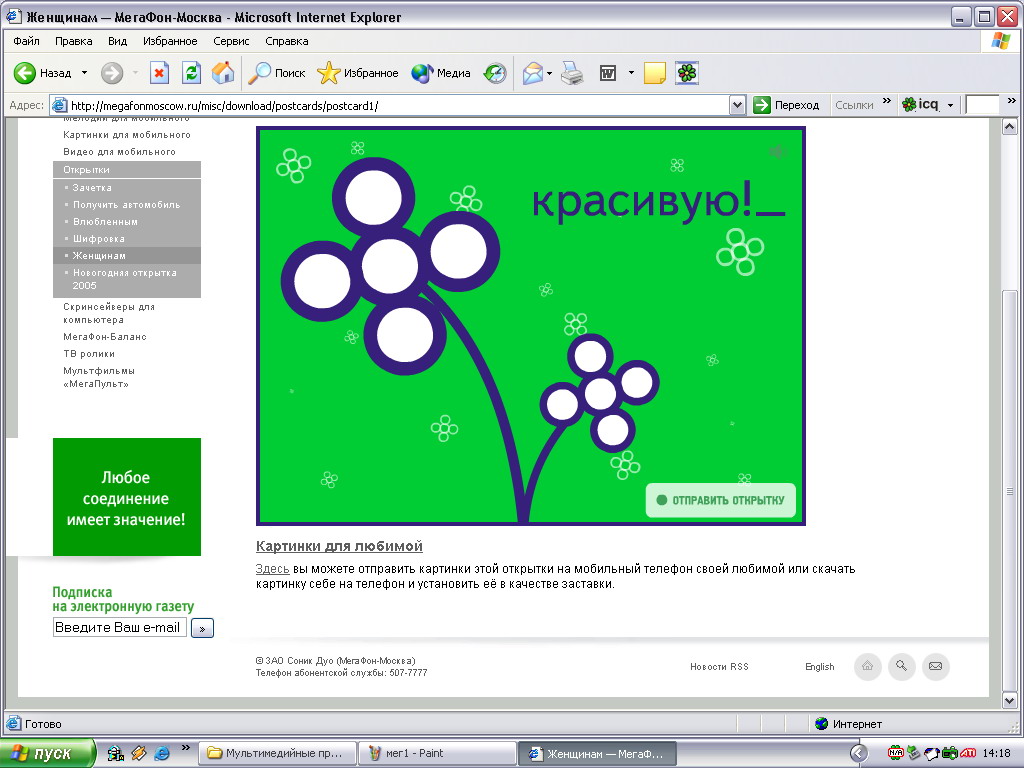
Task: Open the Зачетка postcard link
Action: (92, 187)
